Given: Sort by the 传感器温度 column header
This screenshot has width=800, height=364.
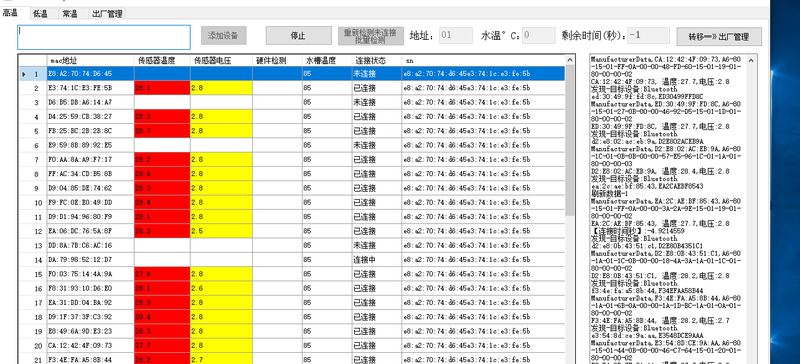Looking at the screenshot, I should point(162,60).
